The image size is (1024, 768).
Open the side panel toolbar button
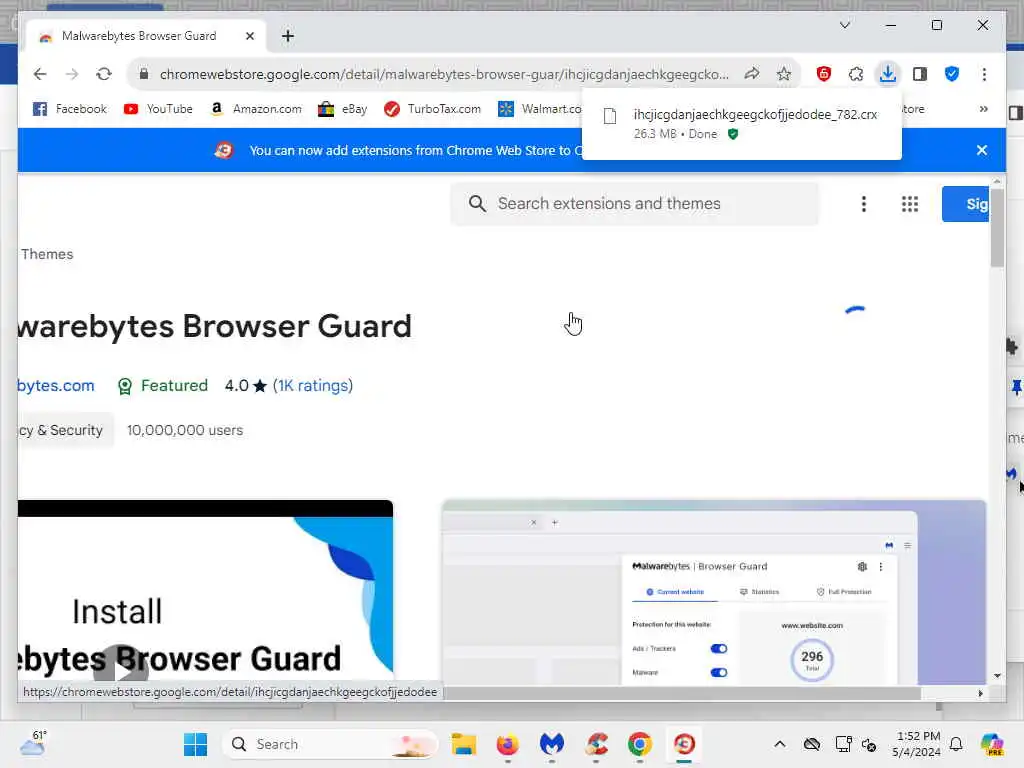point(920,74)
